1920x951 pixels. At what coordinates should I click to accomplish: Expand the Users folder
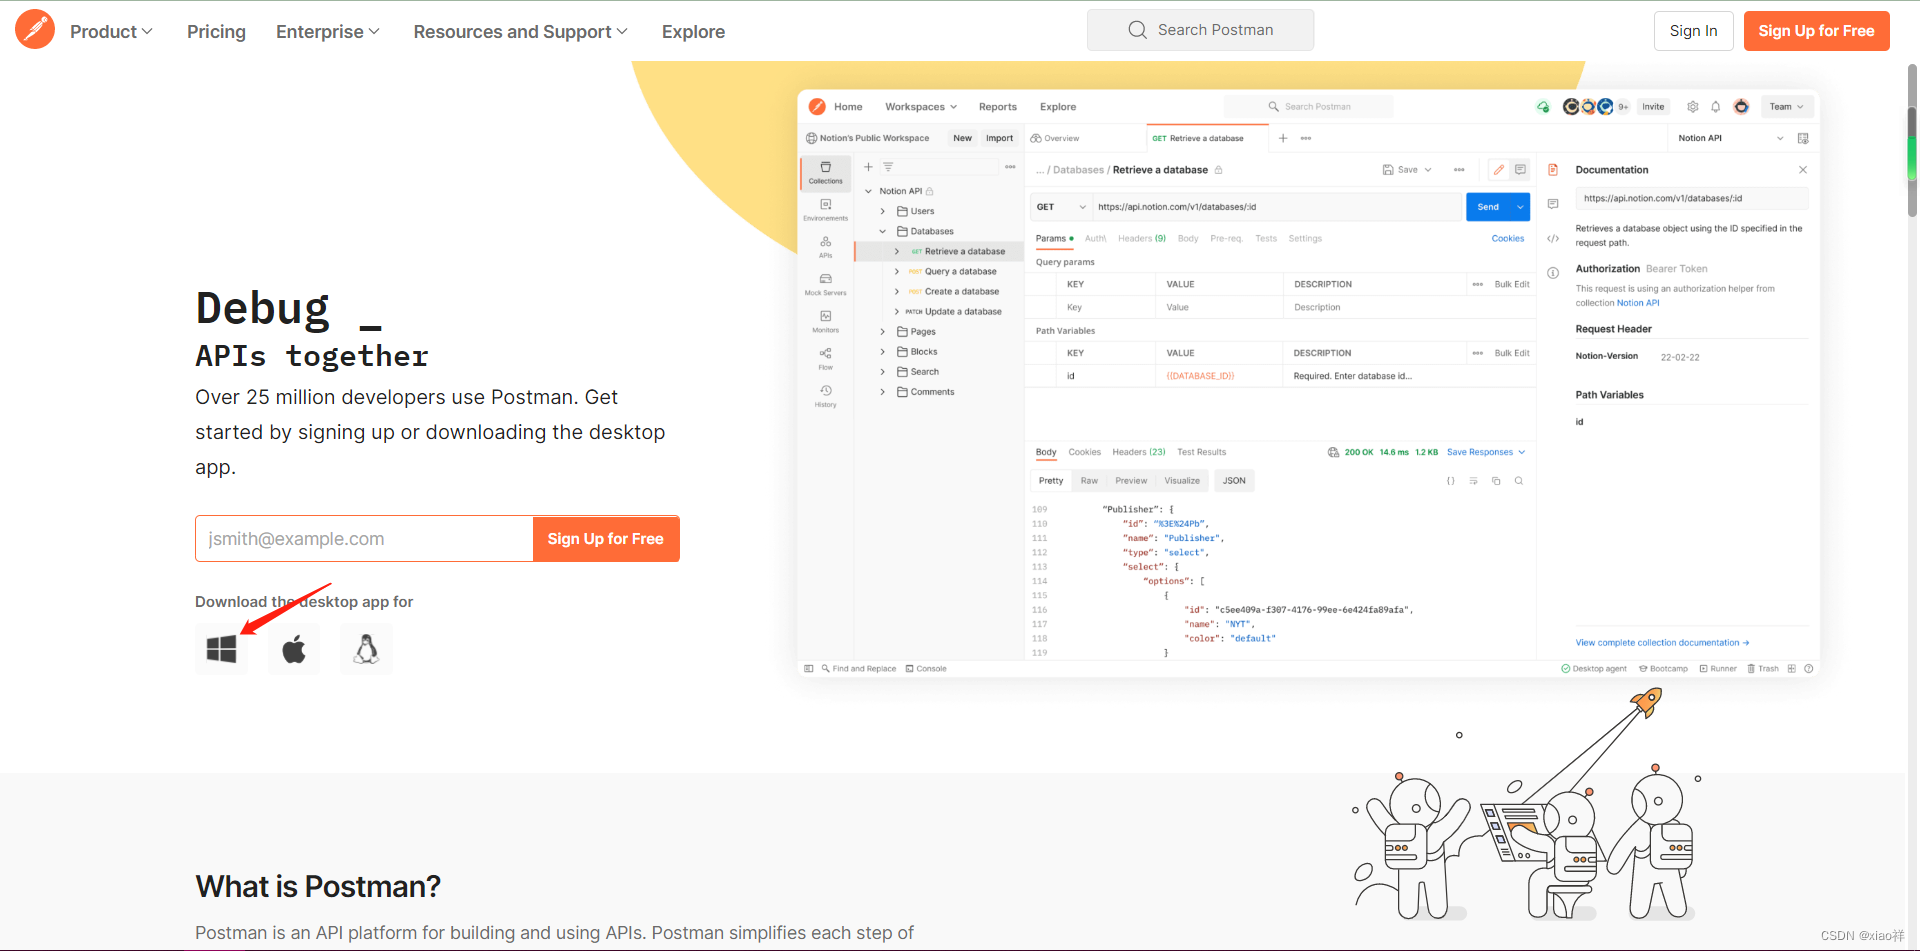883,211
